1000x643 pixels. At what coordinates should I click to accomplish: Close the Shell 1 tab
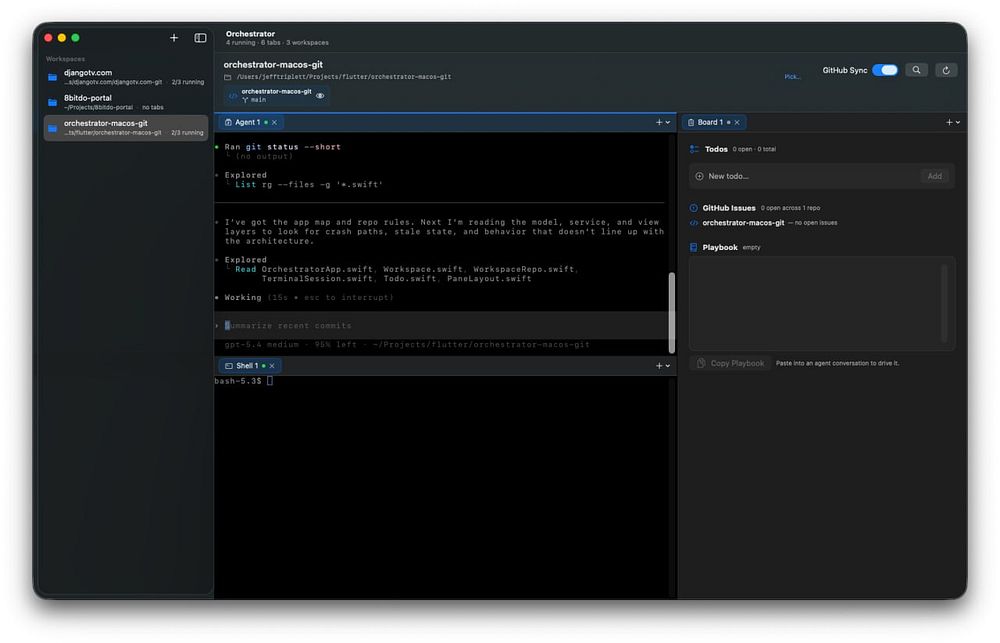pyautogui.click(x=272, y=366)
